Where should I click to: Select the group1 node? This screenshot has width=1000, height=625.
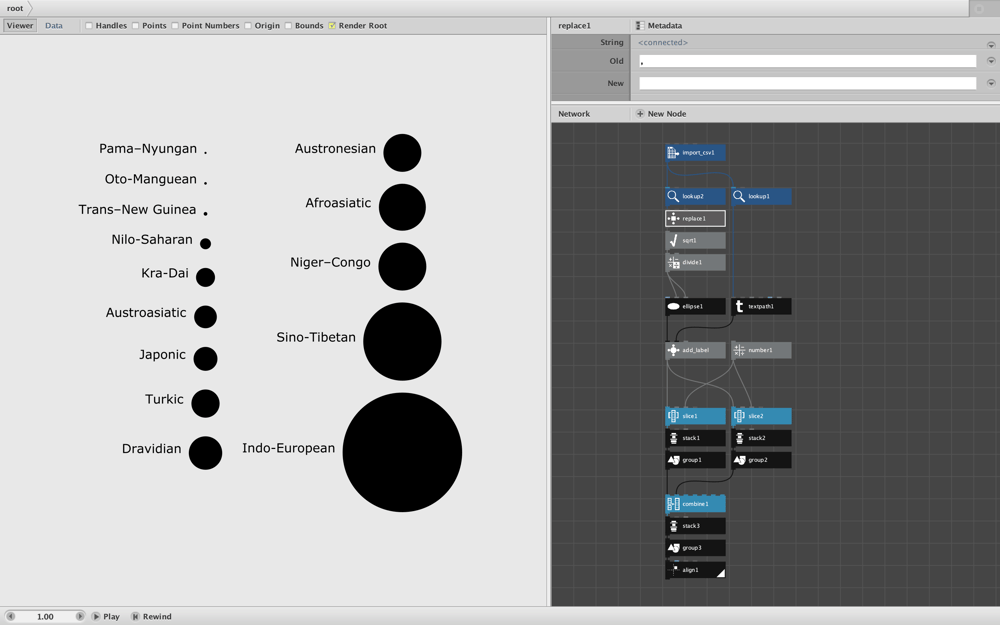(x=695, y=460)
